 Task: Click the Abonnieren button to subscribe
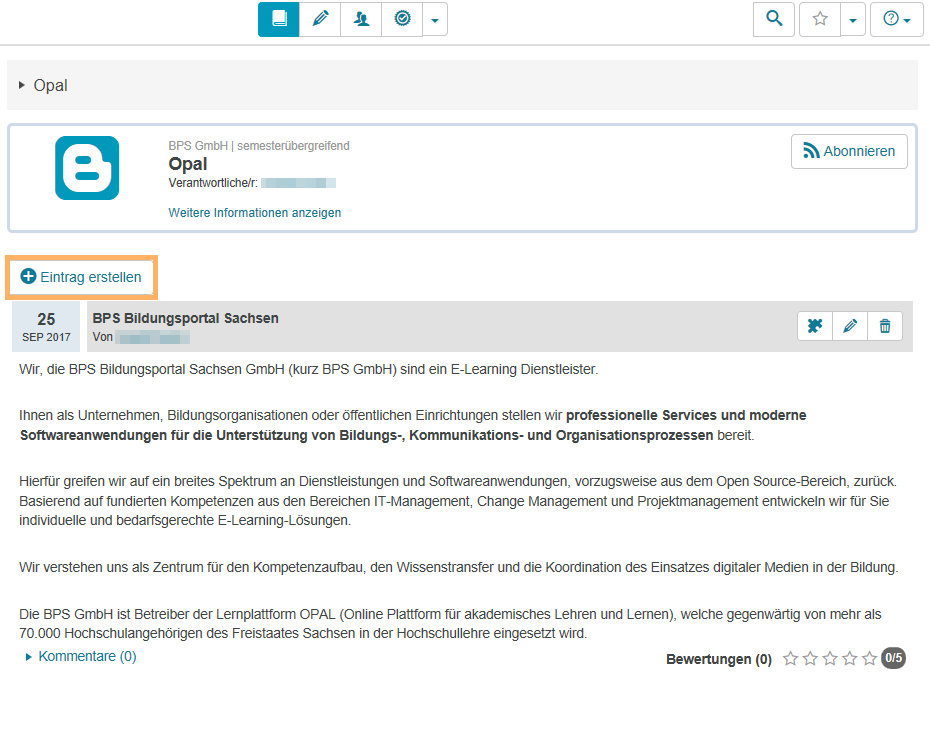[848, 151]
